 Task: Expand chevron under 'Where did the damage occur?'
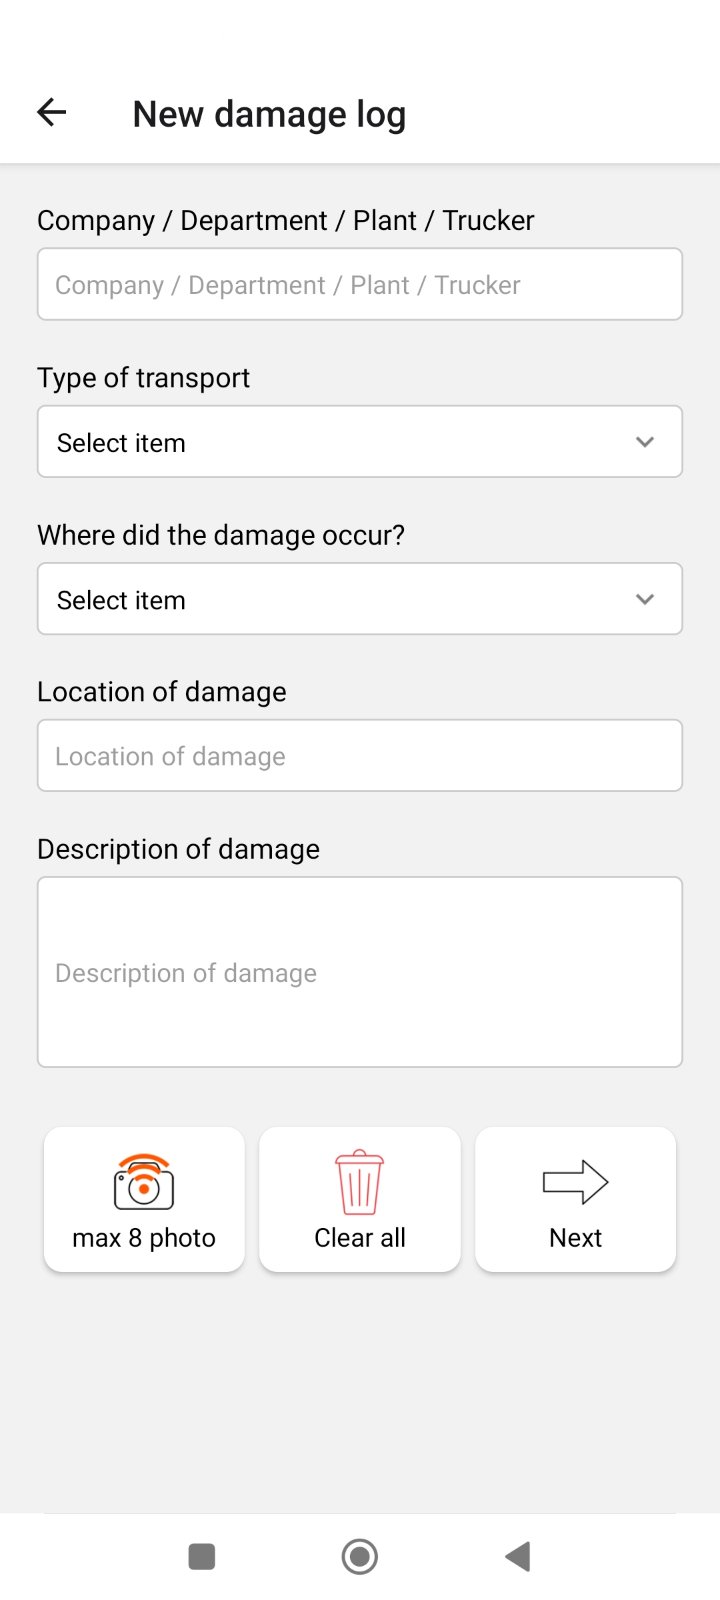(645, 599)
